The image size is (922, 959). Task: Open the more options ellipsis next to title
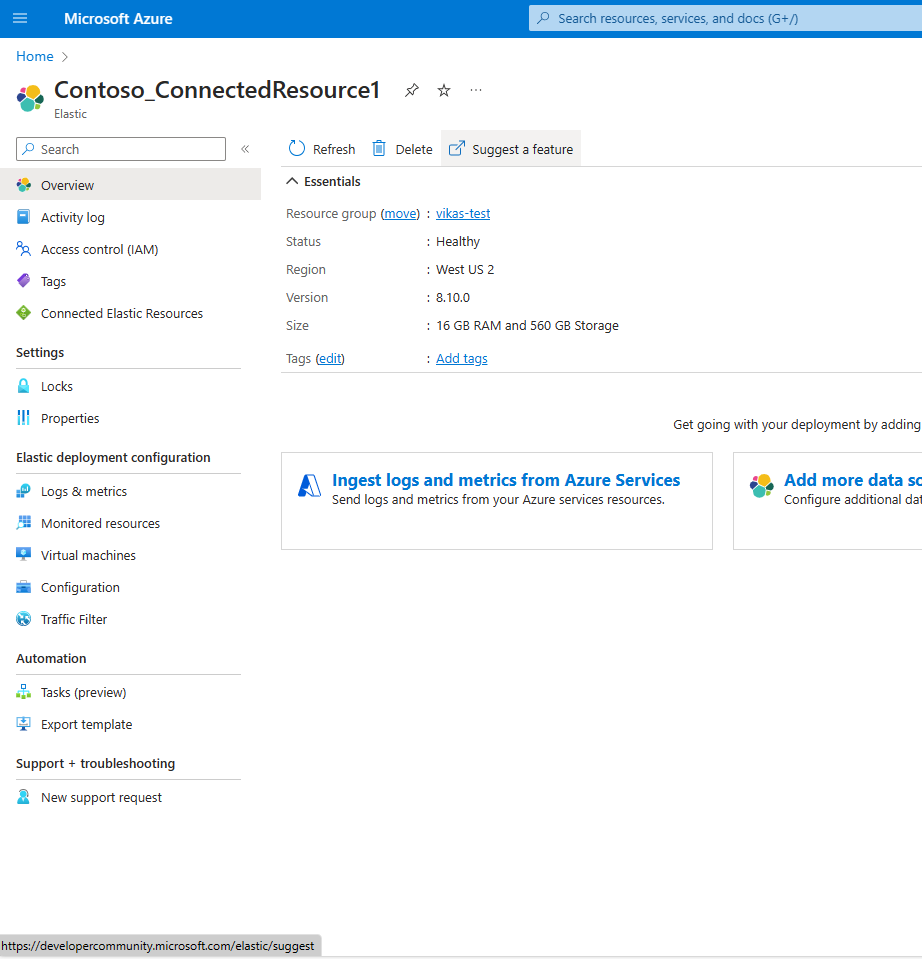(476, 91)
